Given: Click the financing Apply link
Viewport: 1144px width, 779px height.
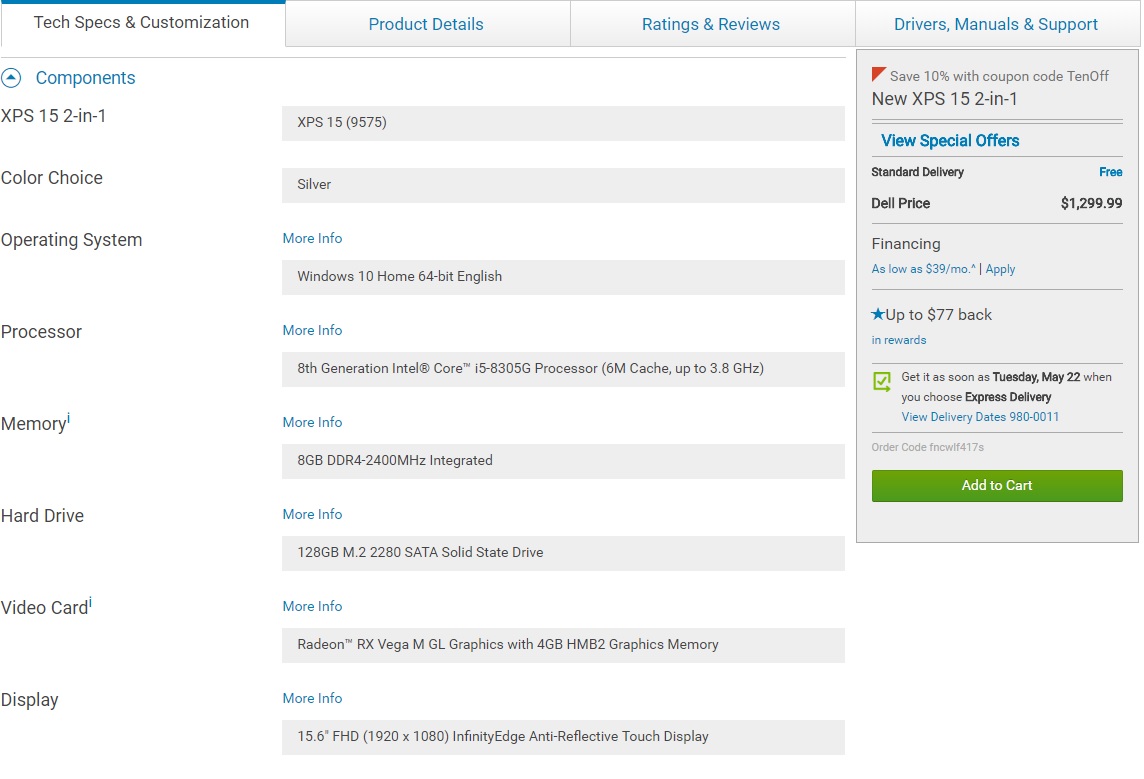Looking at the screenshot, I should pos(1000,269).
